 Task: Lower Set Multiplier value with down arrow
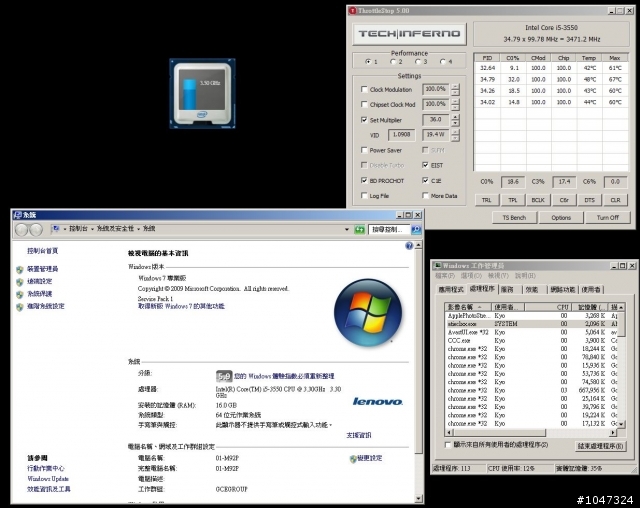[455, 123]
